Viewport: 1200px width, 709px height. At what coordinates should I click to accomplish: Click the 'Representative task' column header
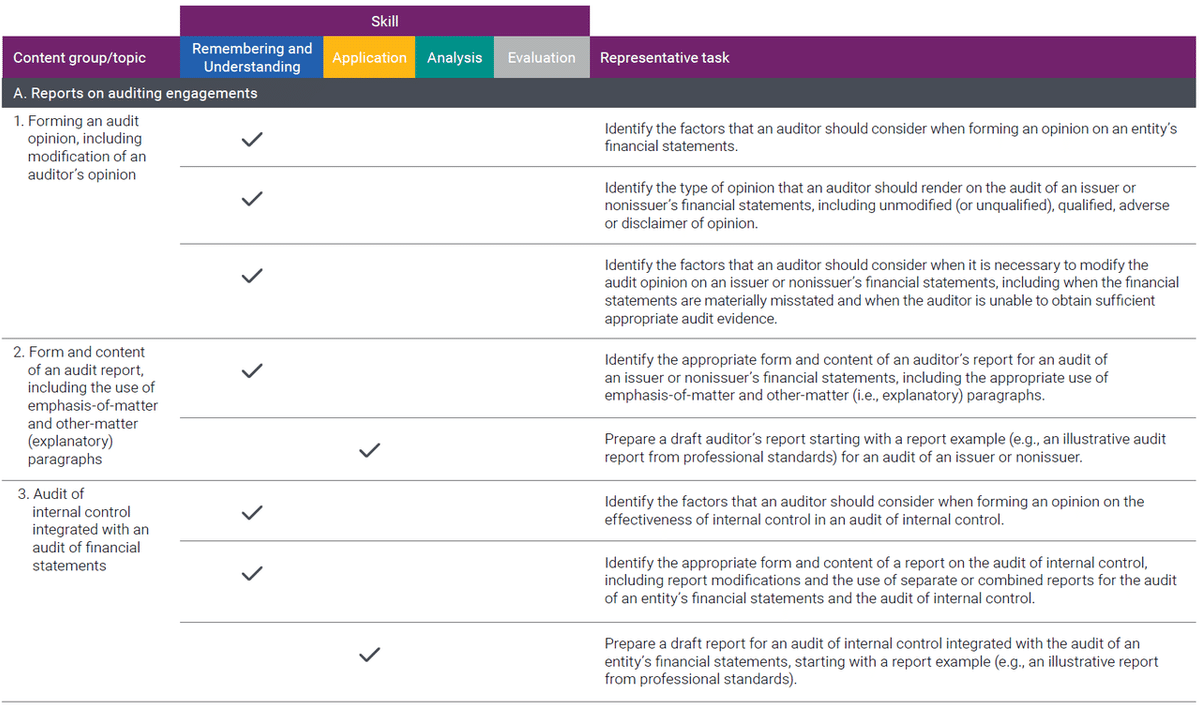(664, 58)
